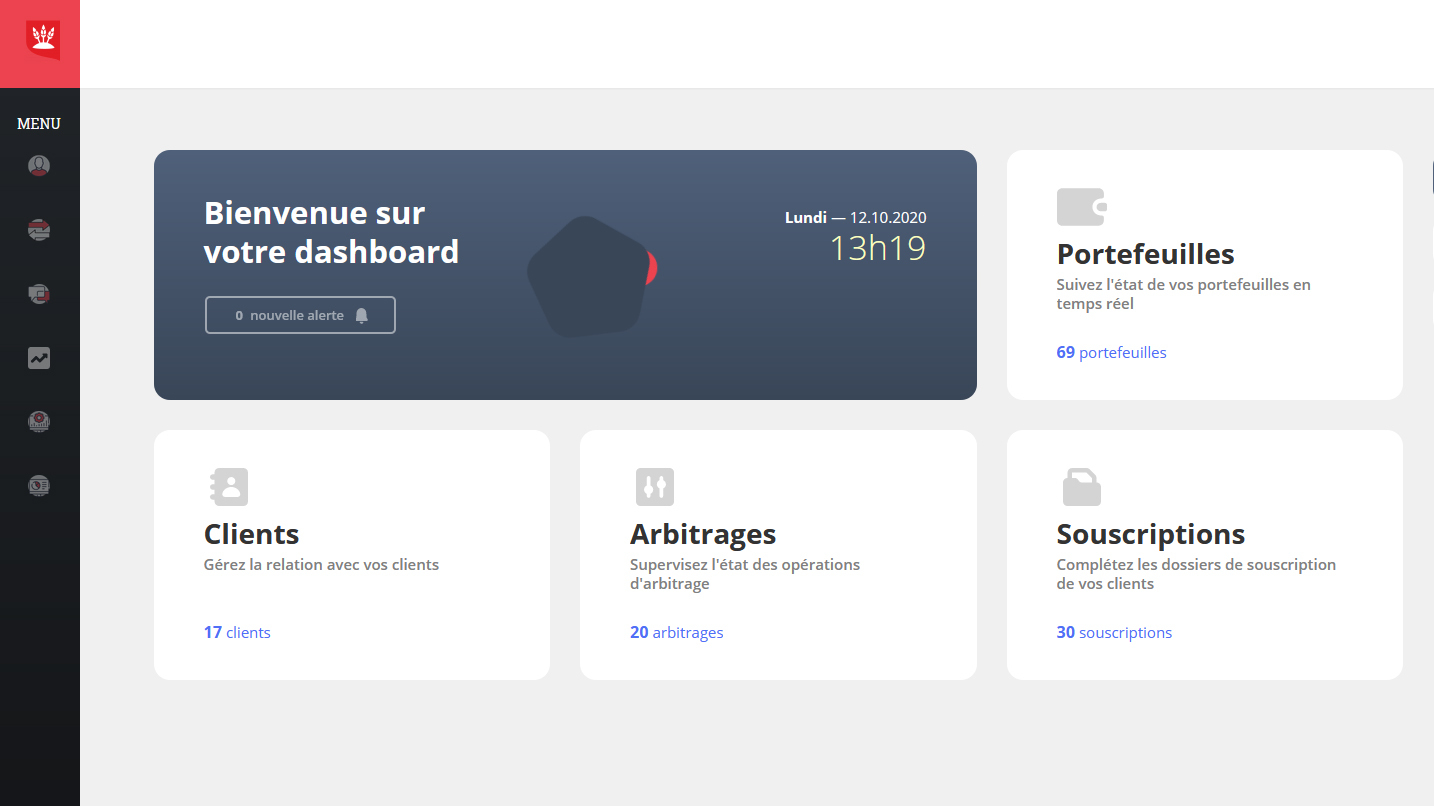Select the overlapping windows sidebar icon

pyautogui.click(x=39, y=294)
